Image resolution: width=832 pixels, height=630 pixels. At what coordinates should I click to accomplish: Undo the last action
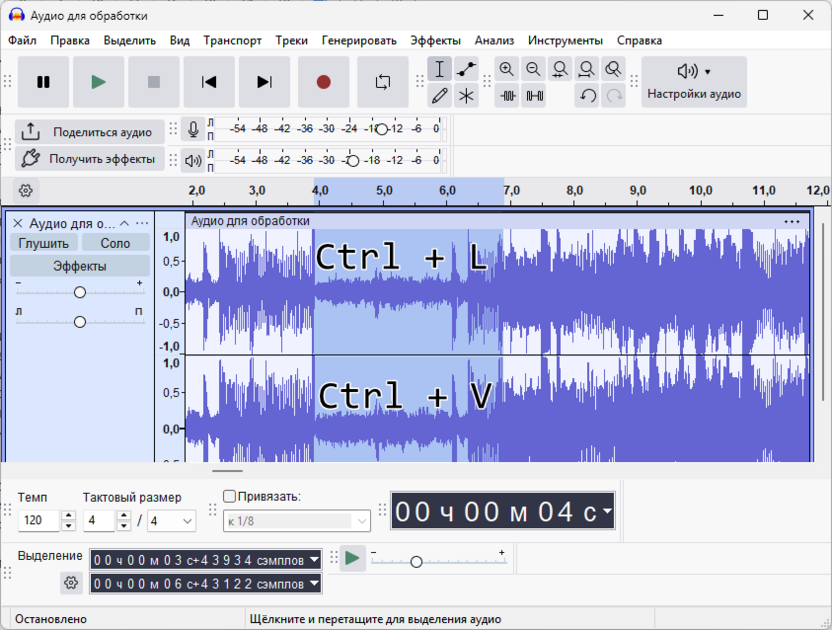point(587,96)
